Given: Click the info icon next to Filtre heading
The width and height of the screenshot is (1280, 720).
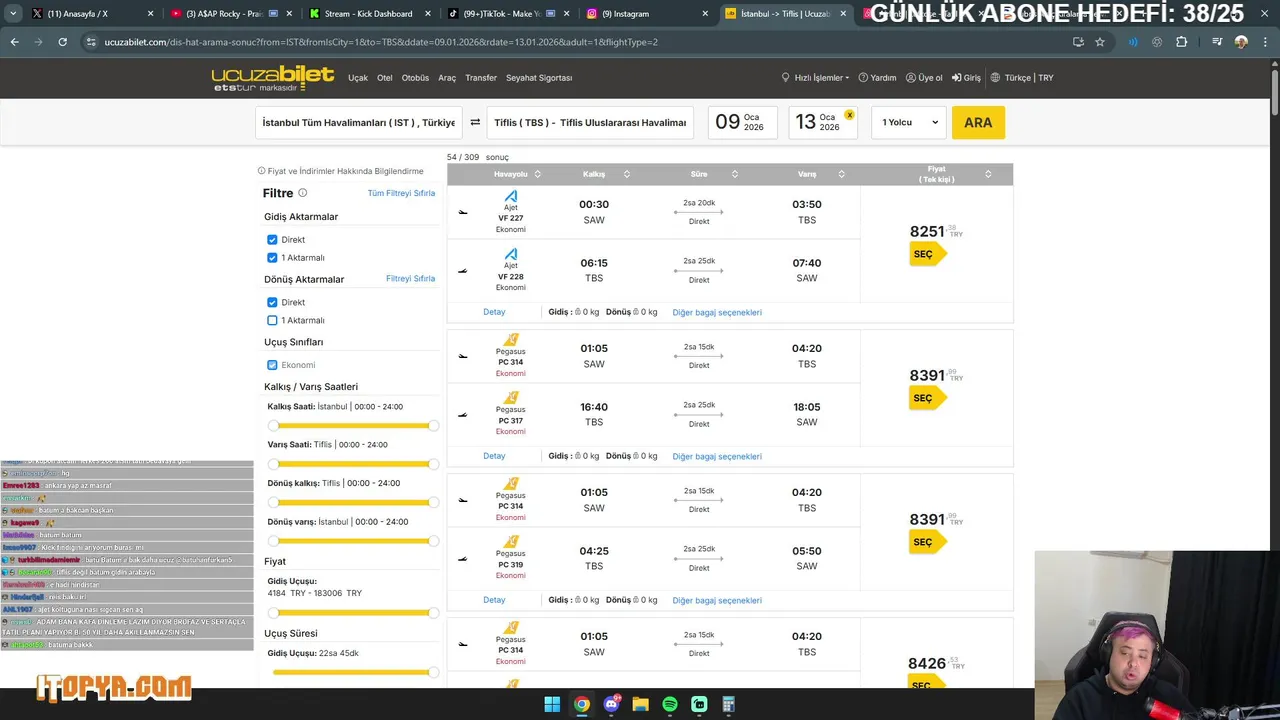Looking at the screenshot, I should [303, 193].
